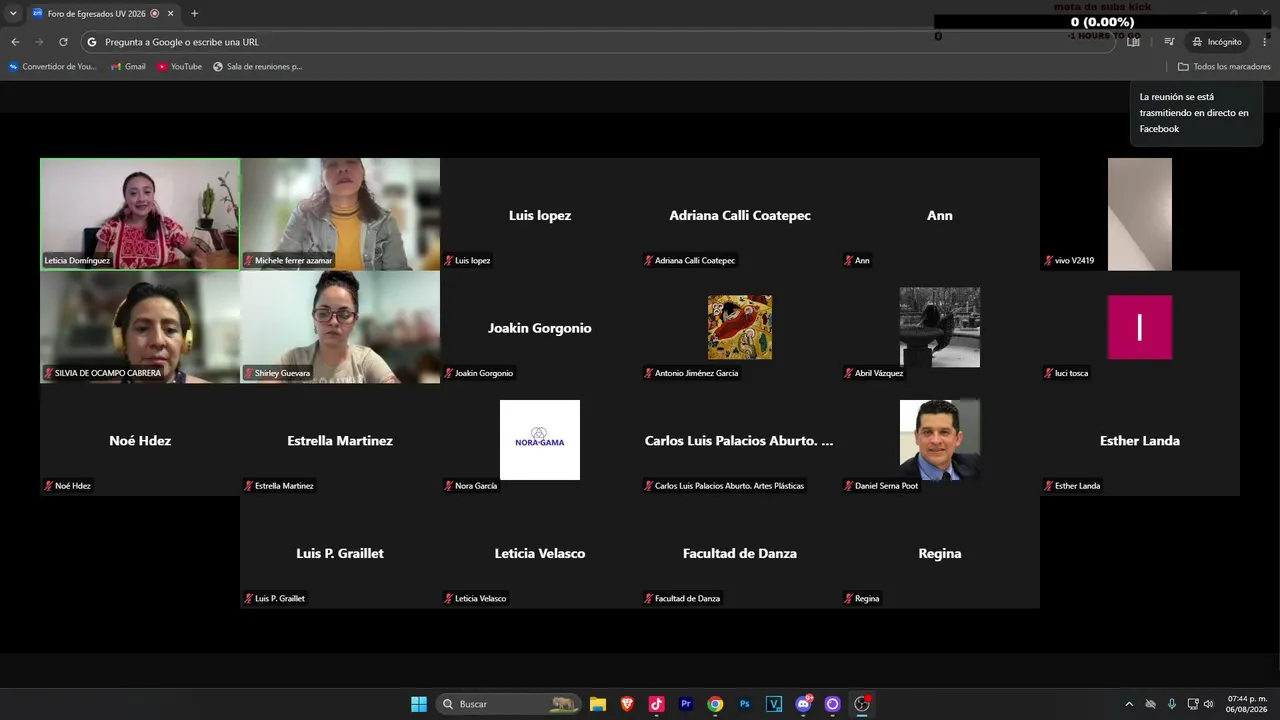Open the clock and date panel
The image size is (1280, 720).
tap(1247, 704)
